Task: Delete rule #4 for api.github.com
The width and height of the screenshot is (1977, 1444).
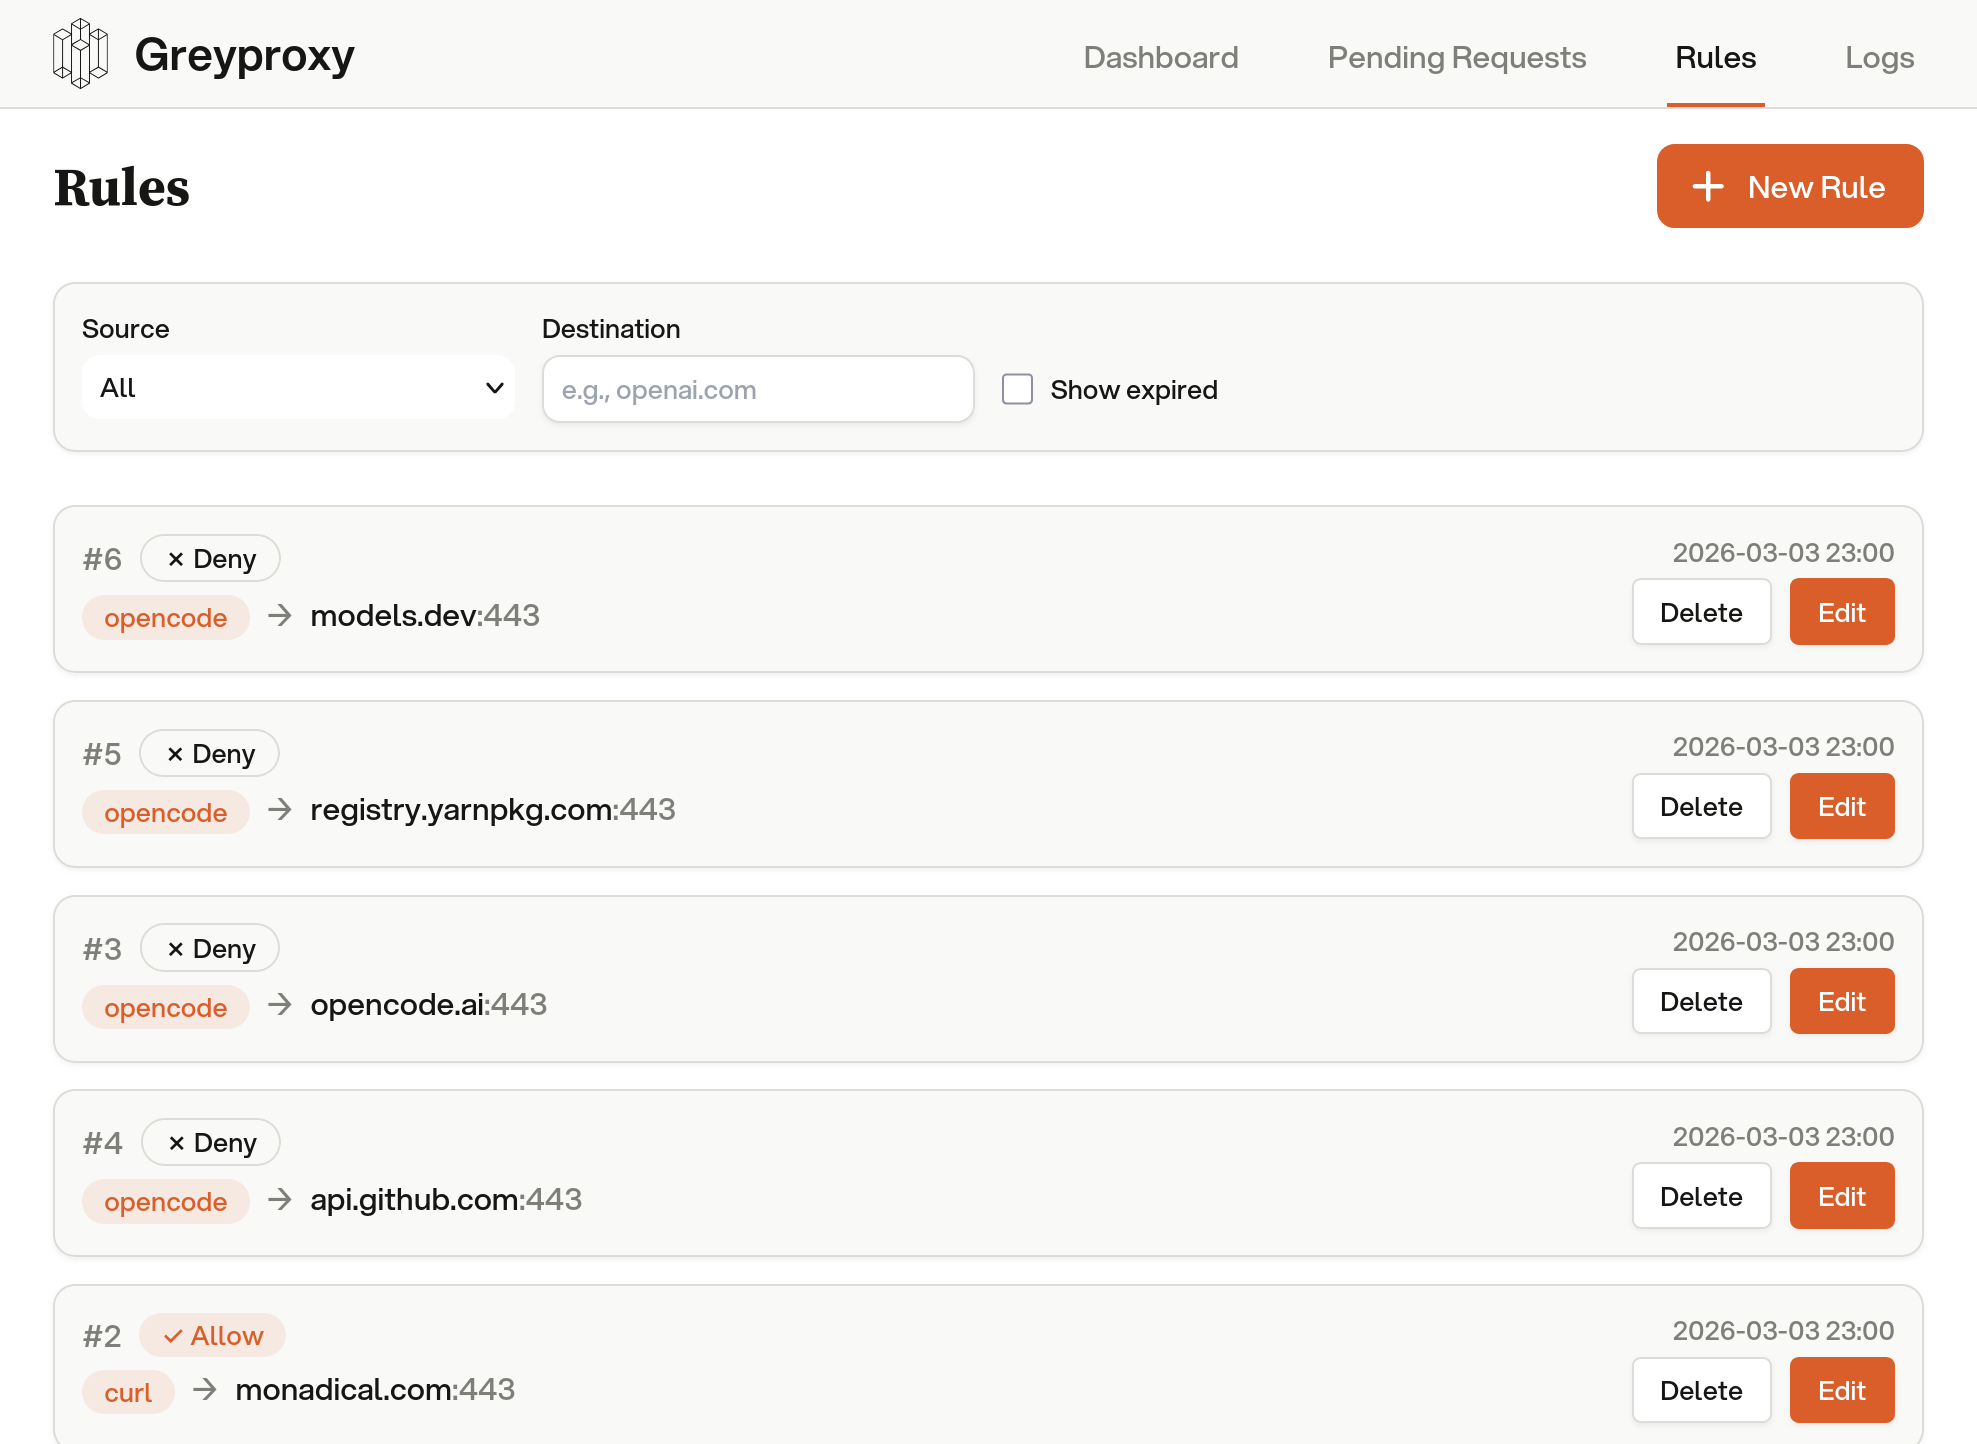Action: coord(1701,1195)
